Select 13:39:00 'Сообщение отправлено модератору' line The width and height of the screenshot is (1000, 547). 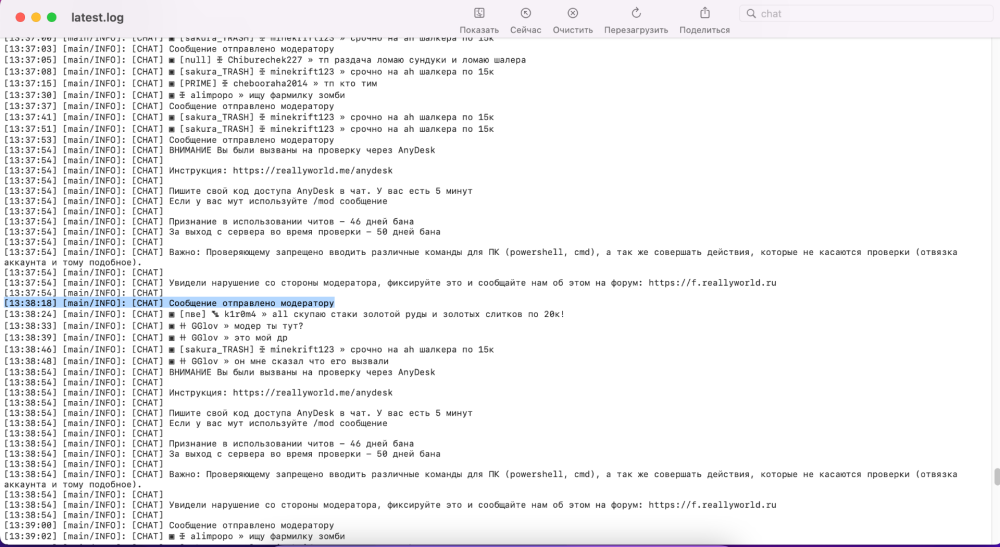pyautogui.click(x=169, y=525)
